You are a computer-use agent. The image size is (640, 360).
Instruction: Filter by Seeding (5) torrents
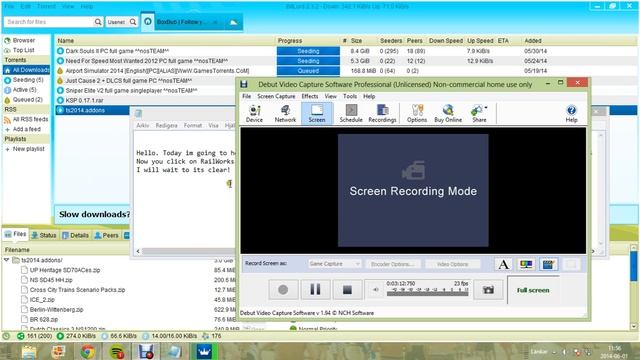point(27,80)
